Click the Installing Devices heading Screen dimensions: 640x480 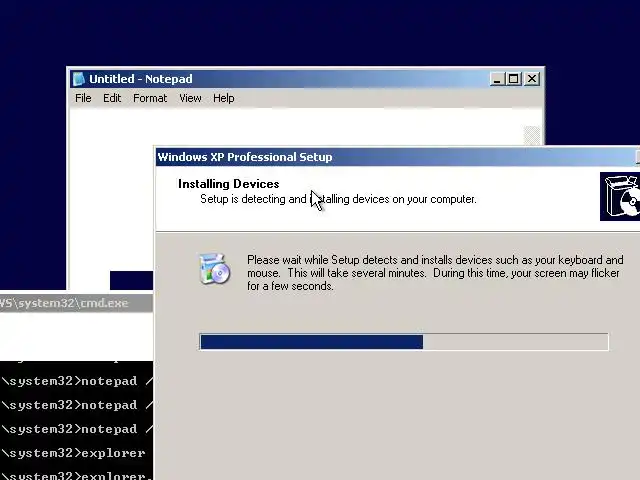(229, 184)
